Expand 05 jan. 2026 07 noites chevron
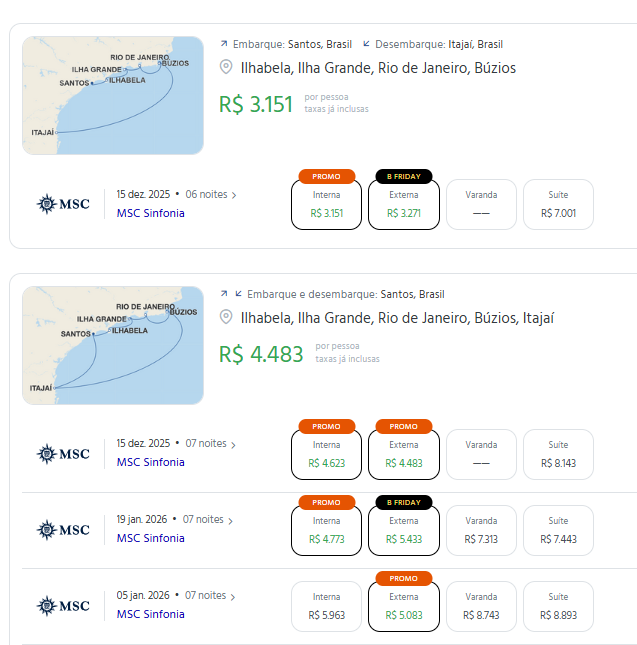The width and height of the screenshot is (637, 645). (x=232, y=597)
